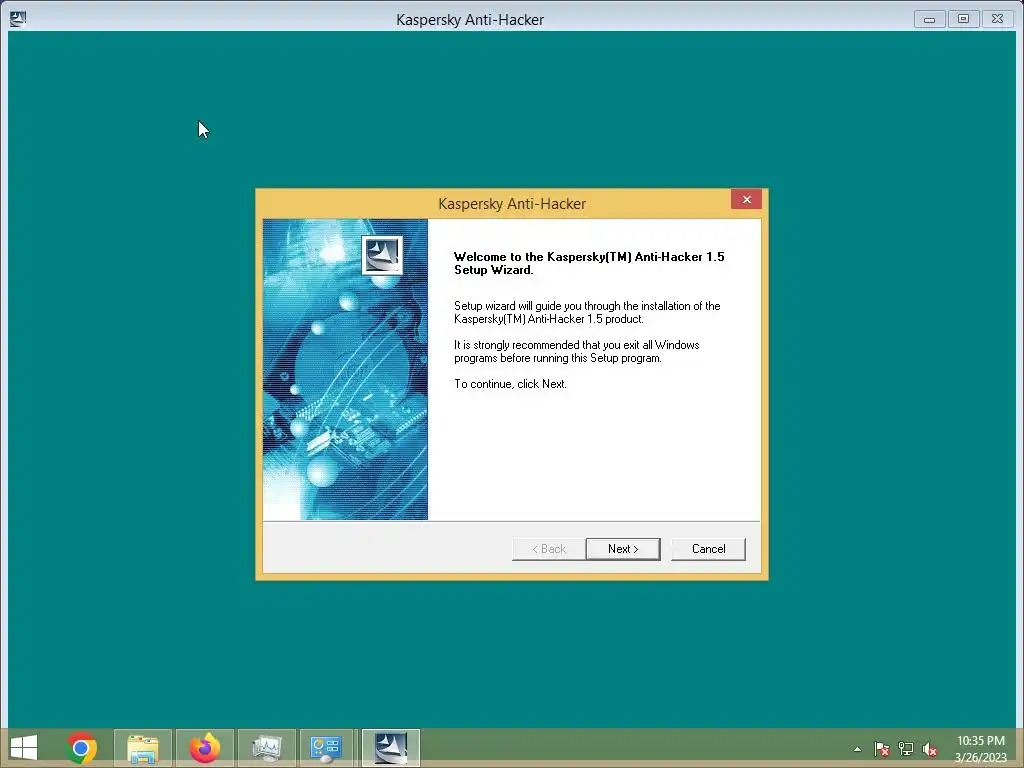Close the Kaspersky Anti-Hacker setup dialog

point(746,200)
